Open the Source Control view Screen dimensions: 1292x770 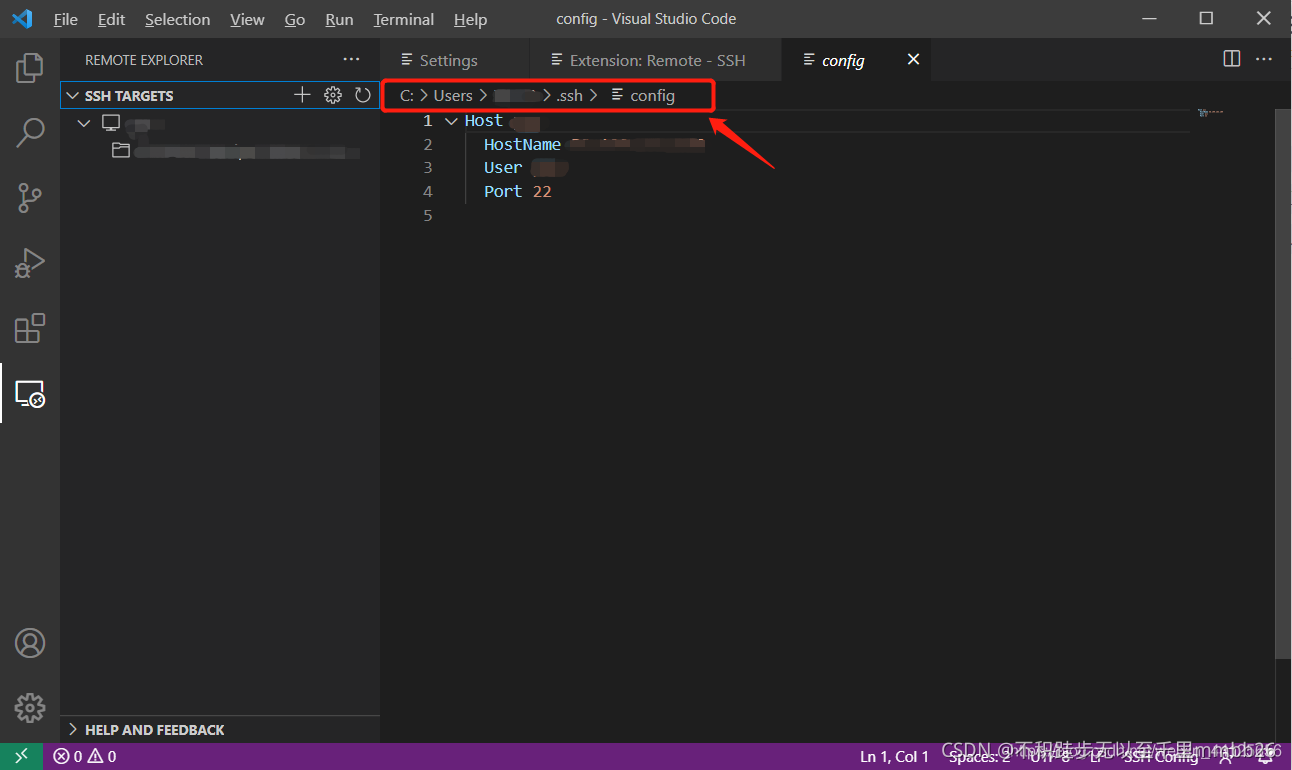[x=30, y=198]
